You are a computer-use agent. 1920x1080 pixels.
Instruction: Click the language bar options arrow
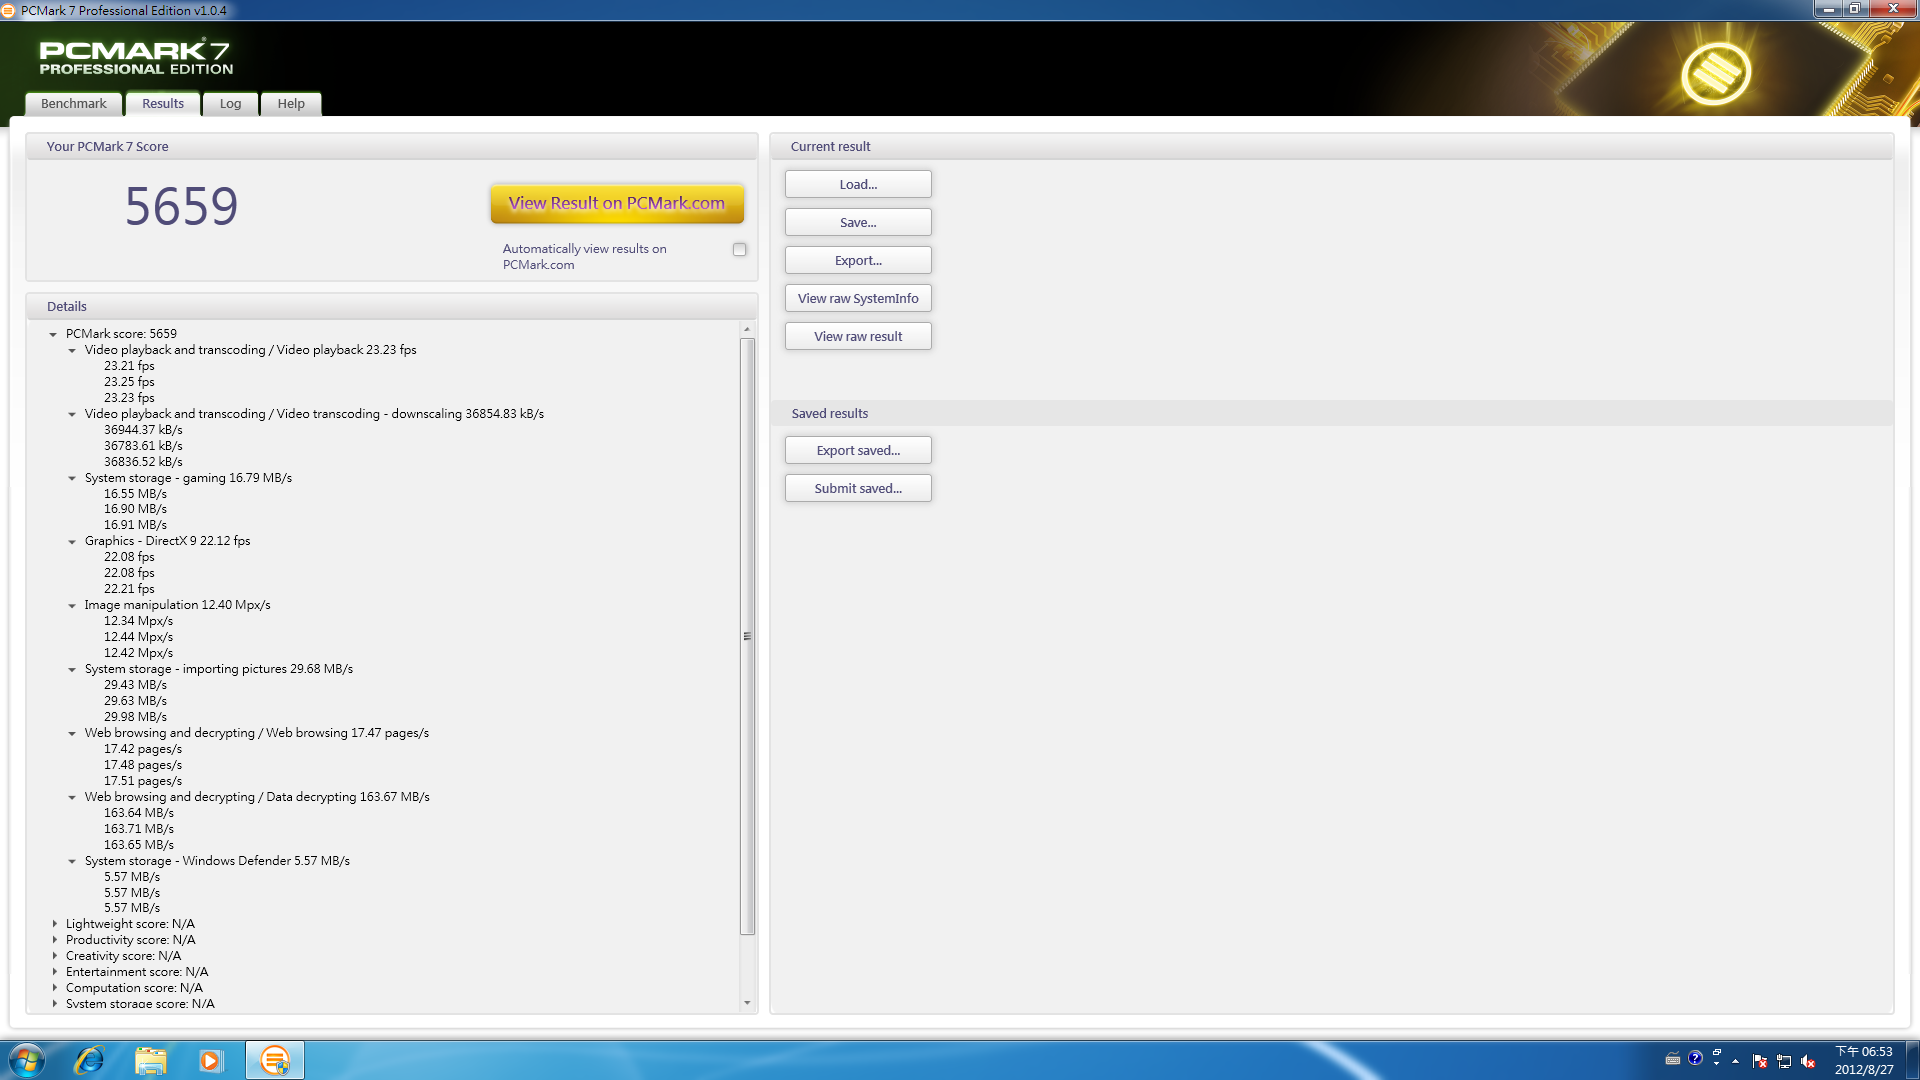point(1717,1064)
